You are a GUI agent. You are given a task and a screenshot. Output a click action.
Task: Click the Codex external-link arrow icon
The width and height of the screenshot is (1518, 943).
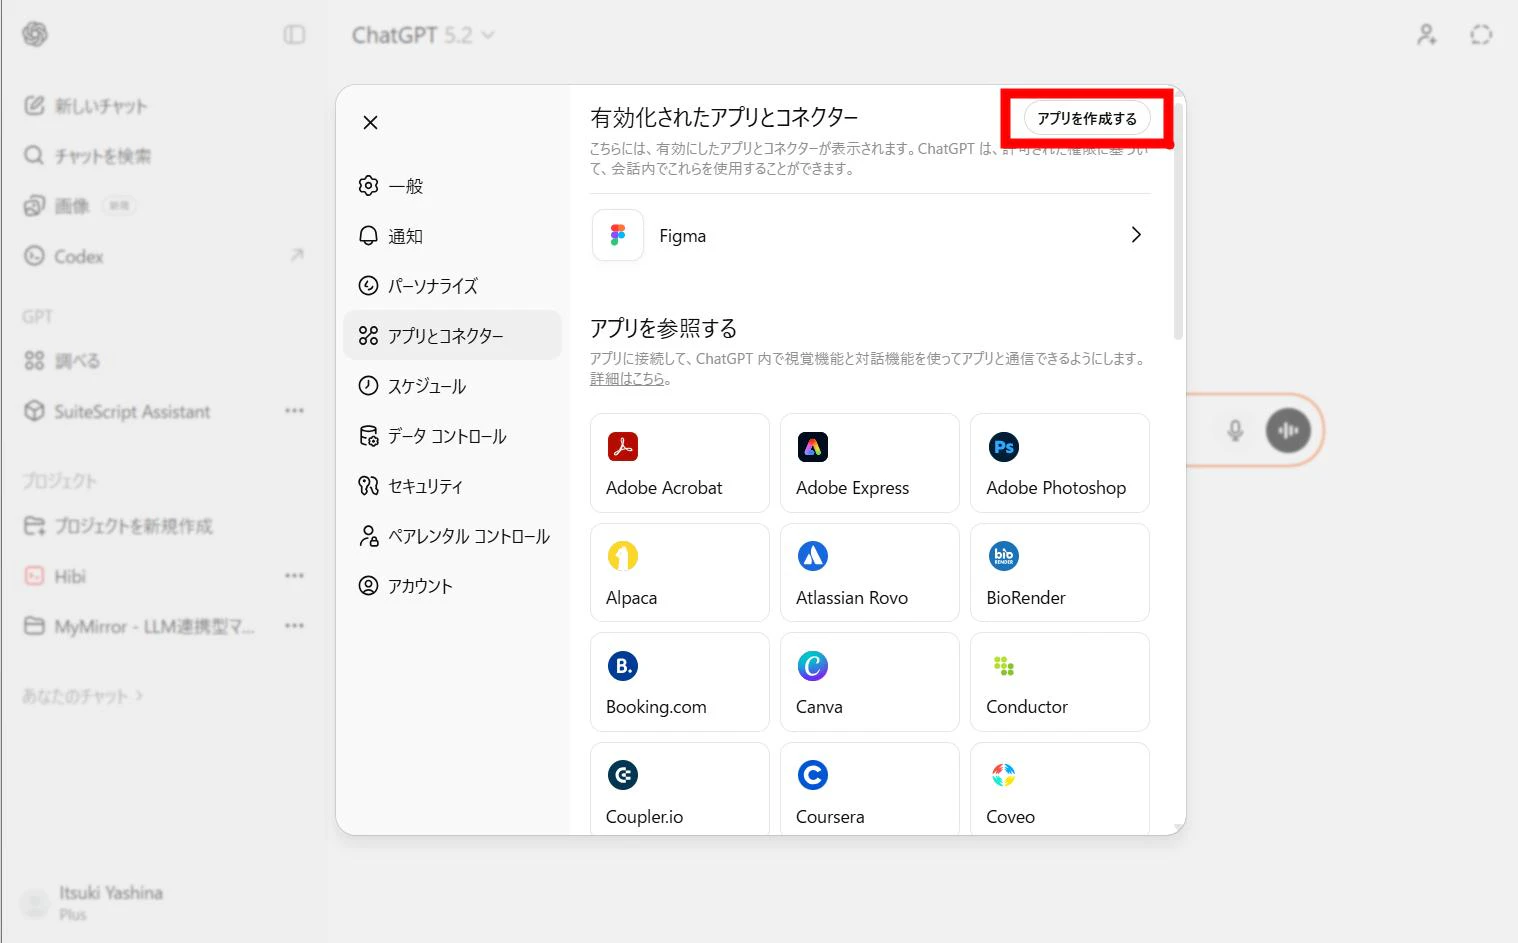click(x=297, y=255)
